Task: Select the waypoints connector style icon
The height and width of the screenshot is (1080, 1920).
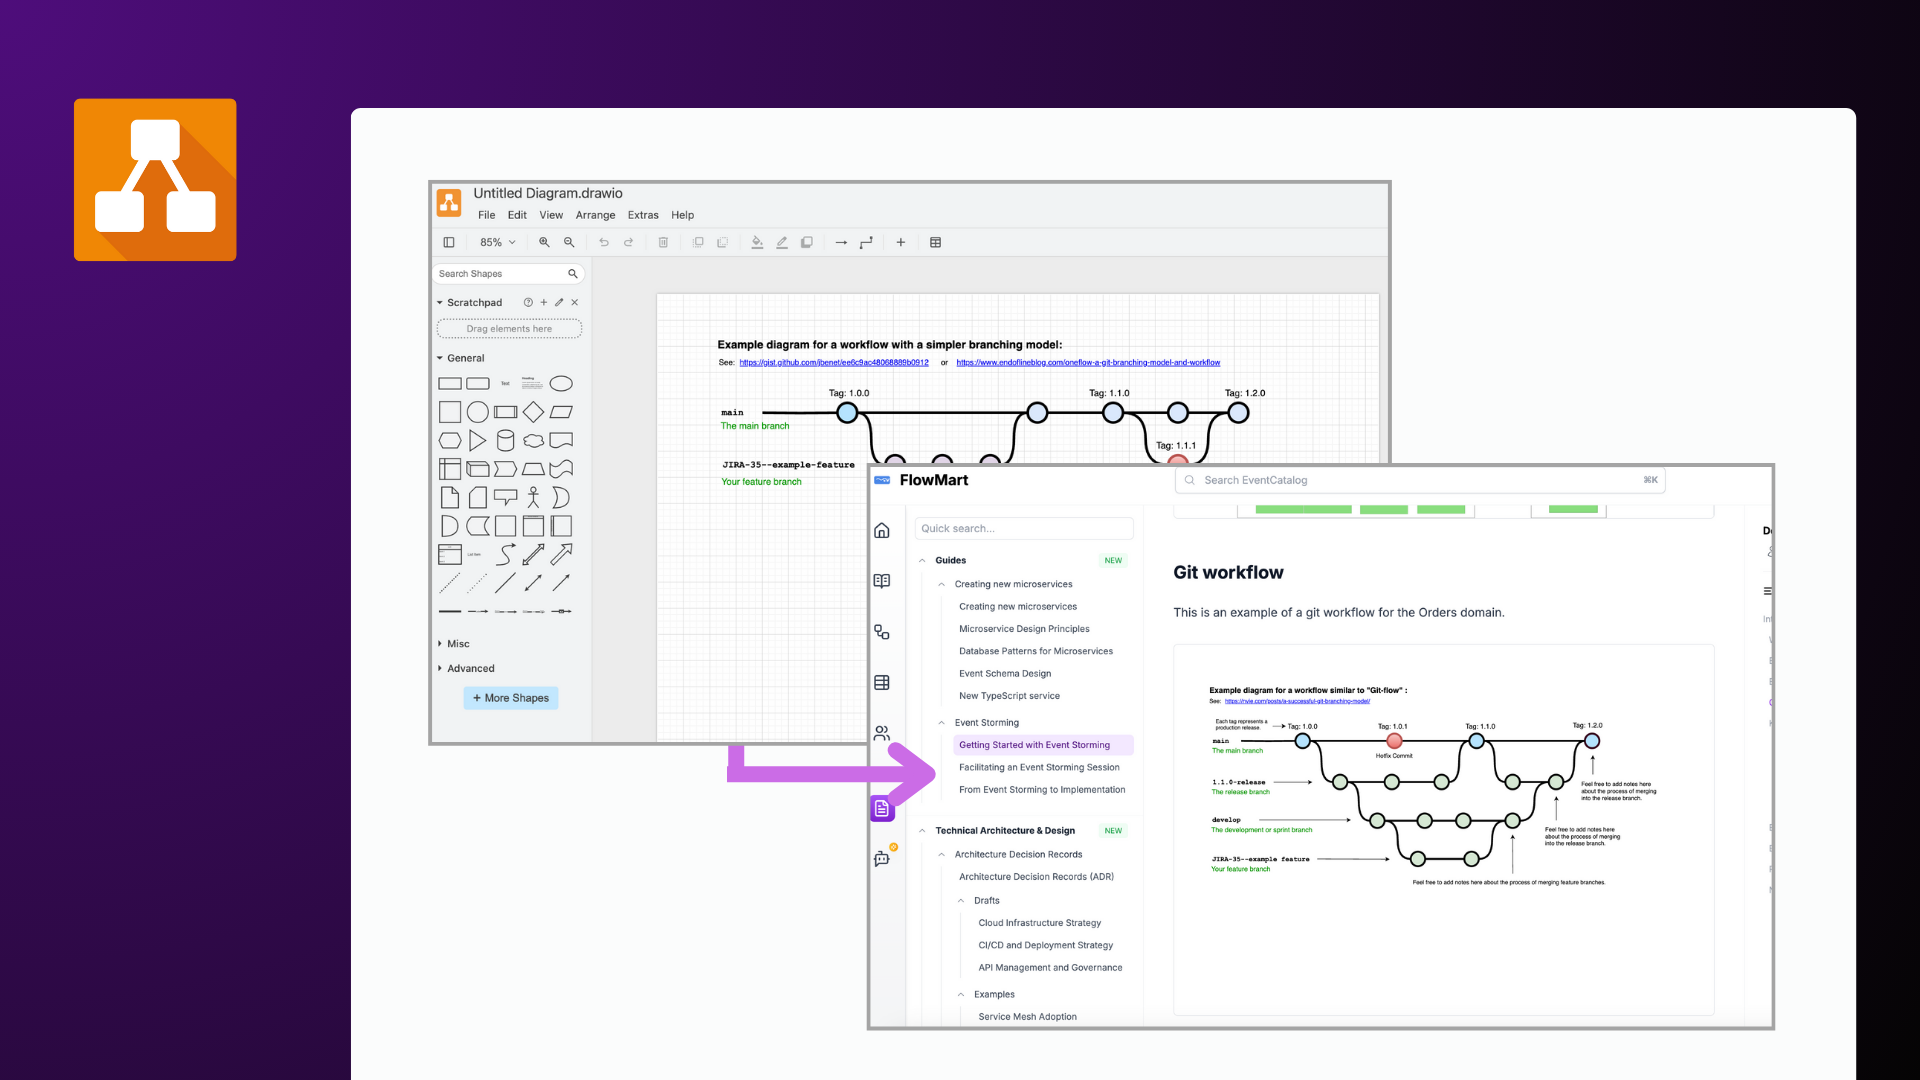Action: (866, 242)
